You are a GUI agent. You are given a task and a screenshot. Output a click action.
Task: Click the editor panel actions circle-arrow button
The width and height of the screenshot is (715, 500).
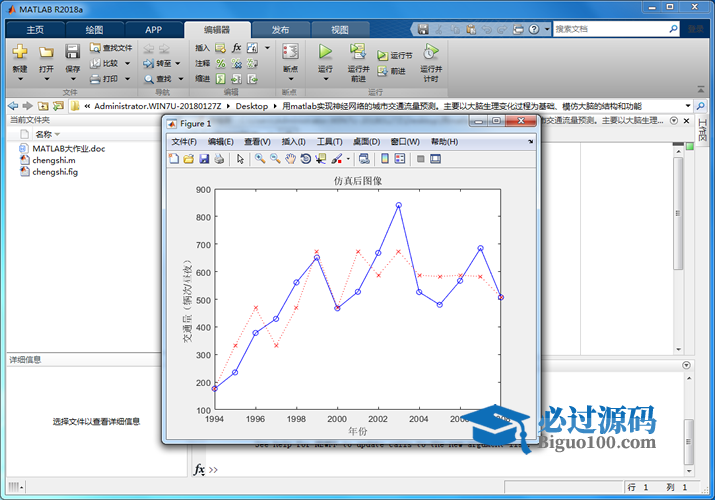point(674,120)
